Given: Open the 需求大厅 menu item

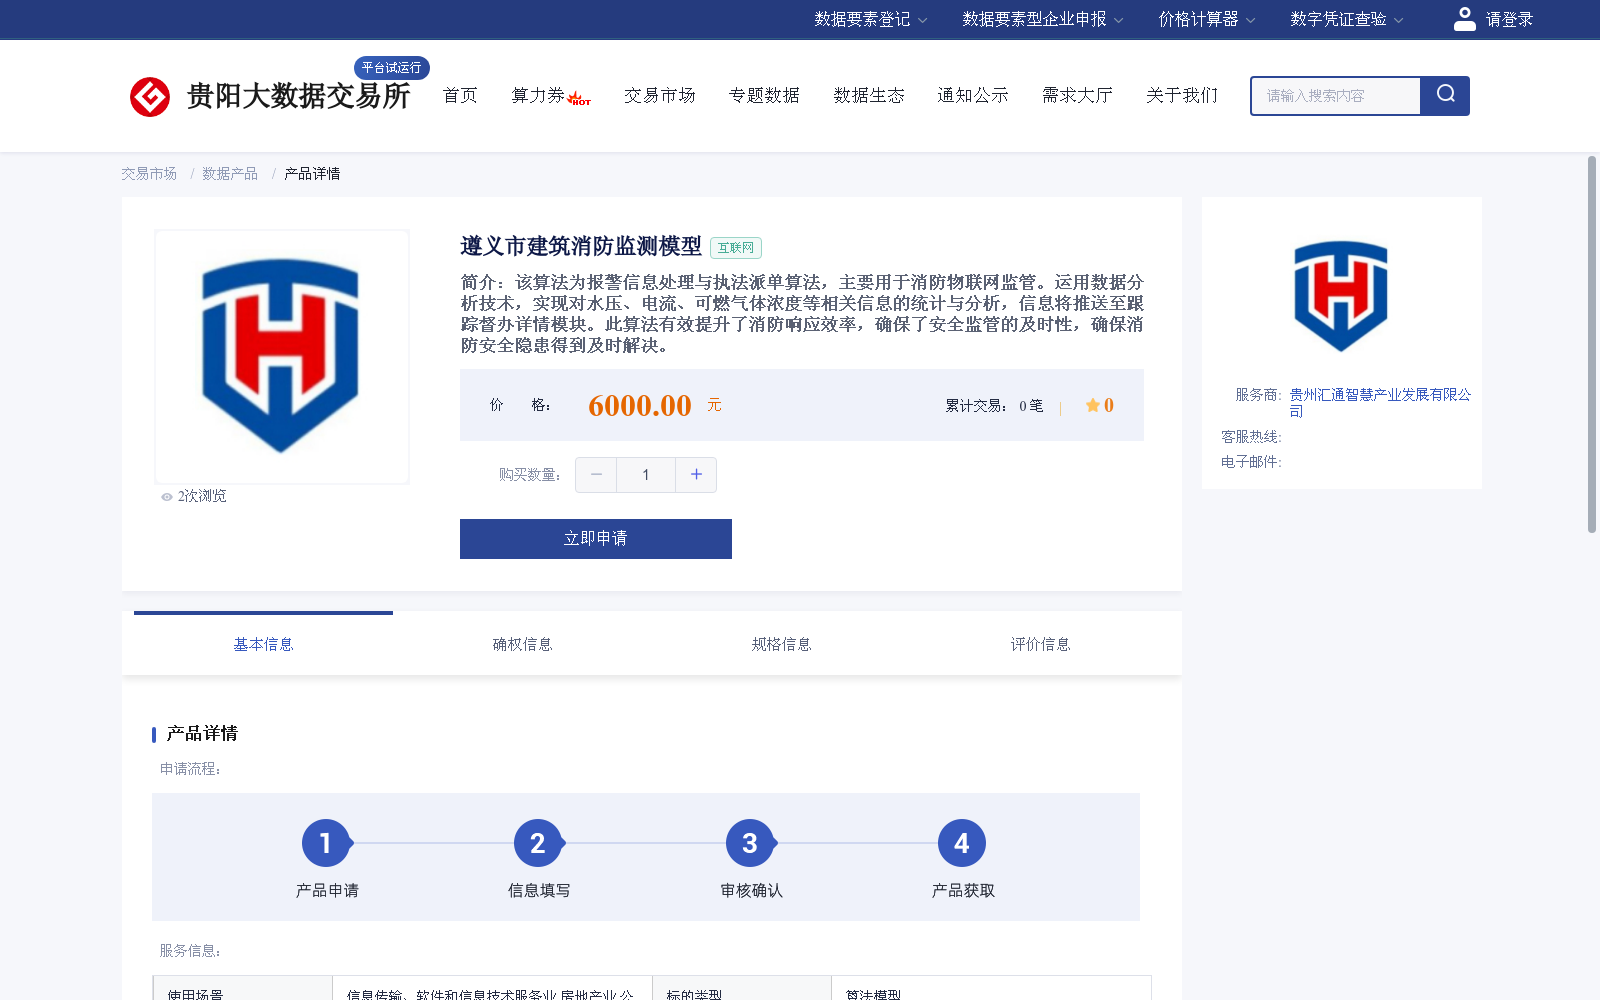Looking at the screenshot, I should coord(1077,96).
